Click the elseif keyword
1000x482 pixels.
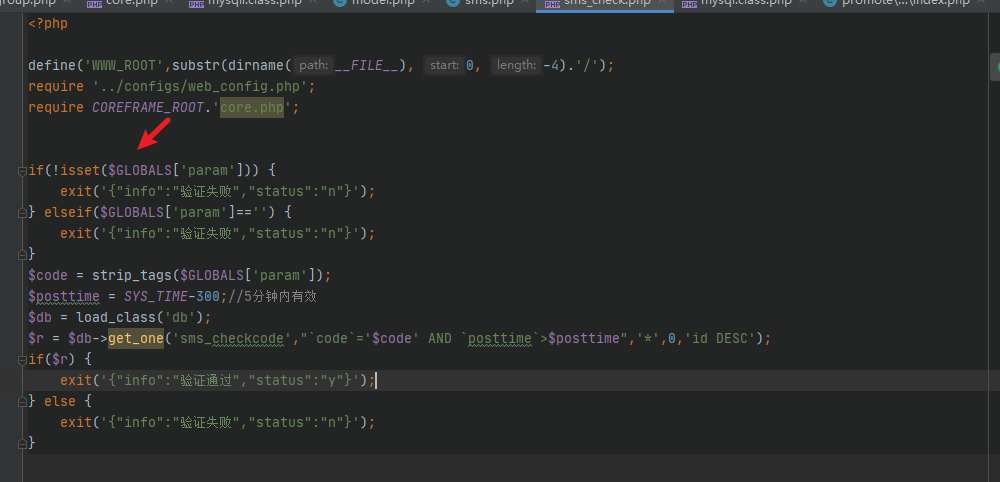[x=68, y=212]
